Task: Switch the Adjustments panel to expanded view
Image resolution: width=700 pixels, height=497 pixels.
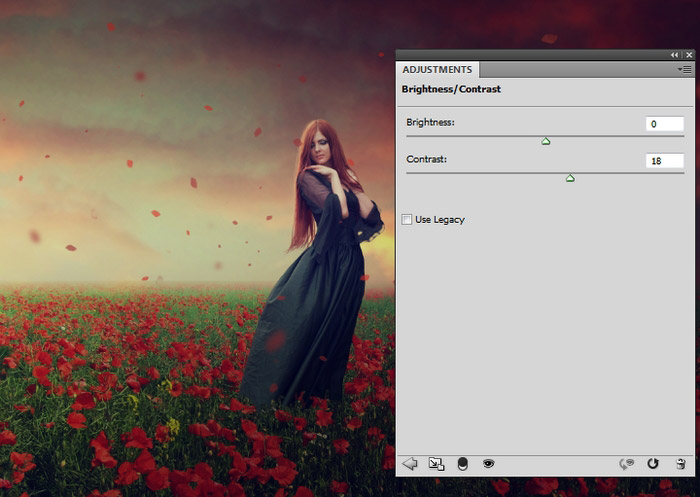Action: 436,464
